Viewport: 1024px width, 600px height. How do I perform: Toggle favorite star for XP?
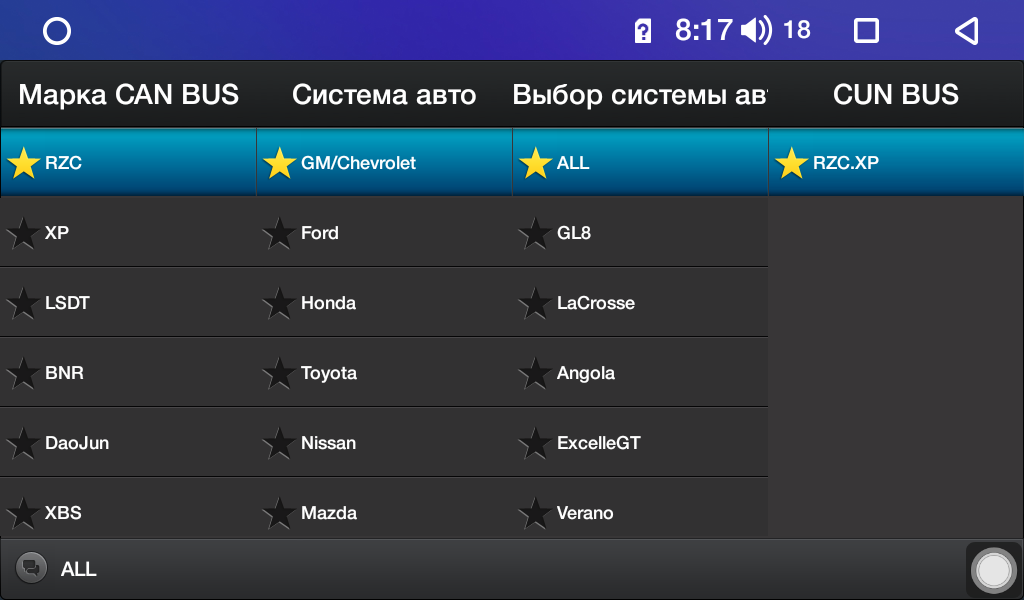point(23,233)
